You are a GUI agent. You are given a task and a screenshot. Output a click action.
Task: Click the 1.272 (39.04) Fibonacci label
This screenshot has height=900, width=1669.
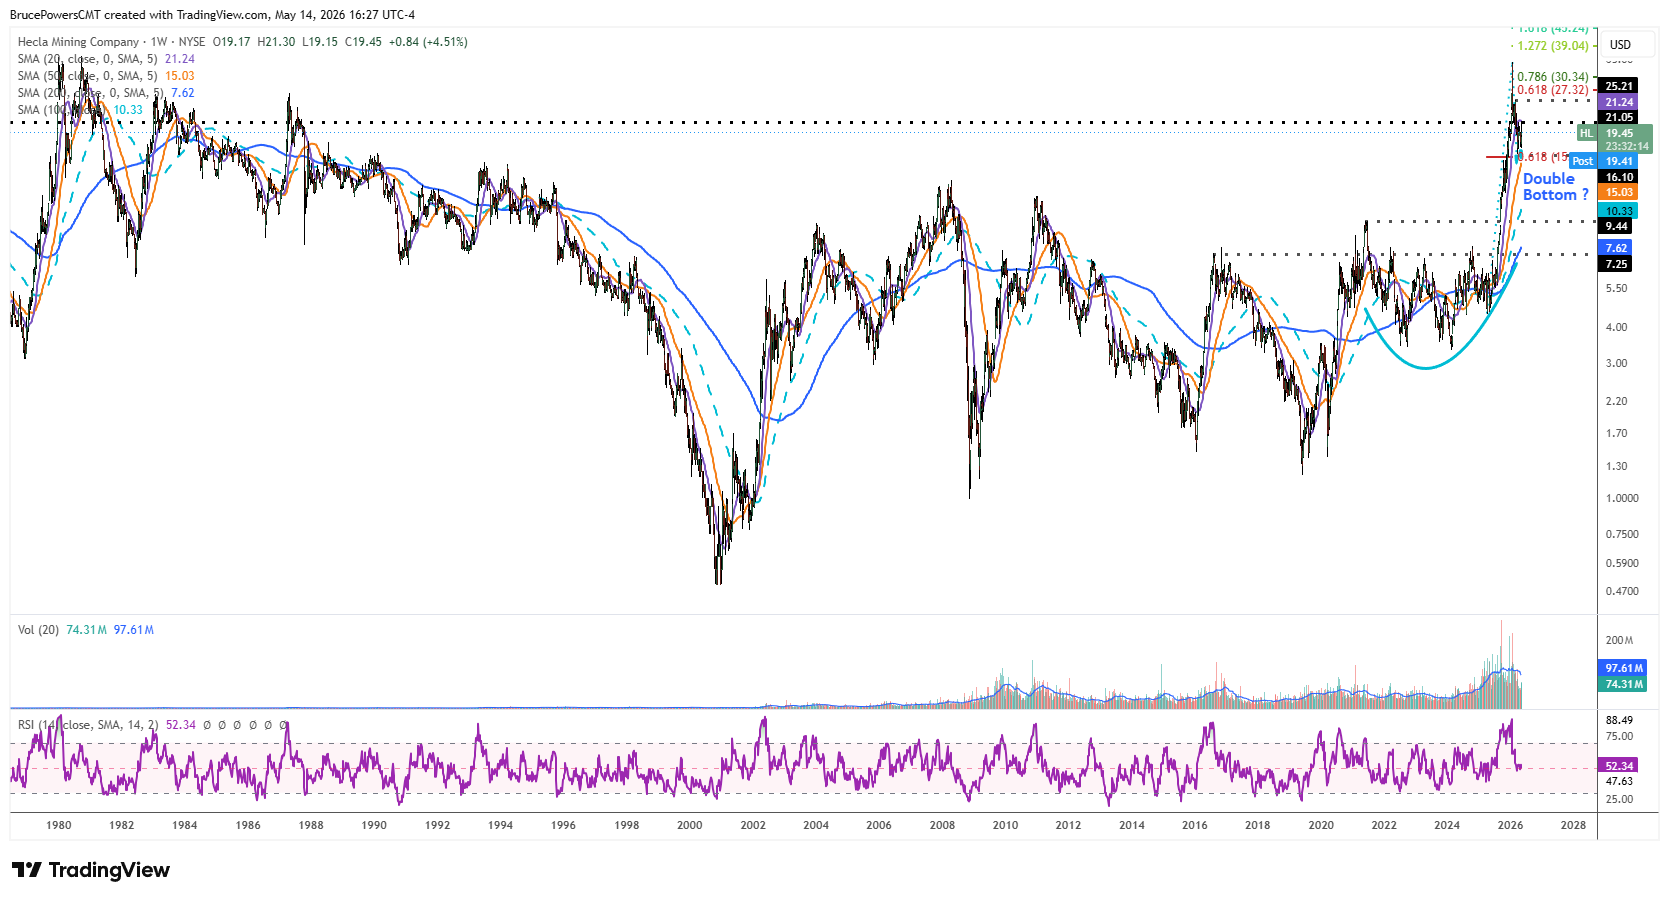pyautogui.click(x=1552, y=46)
